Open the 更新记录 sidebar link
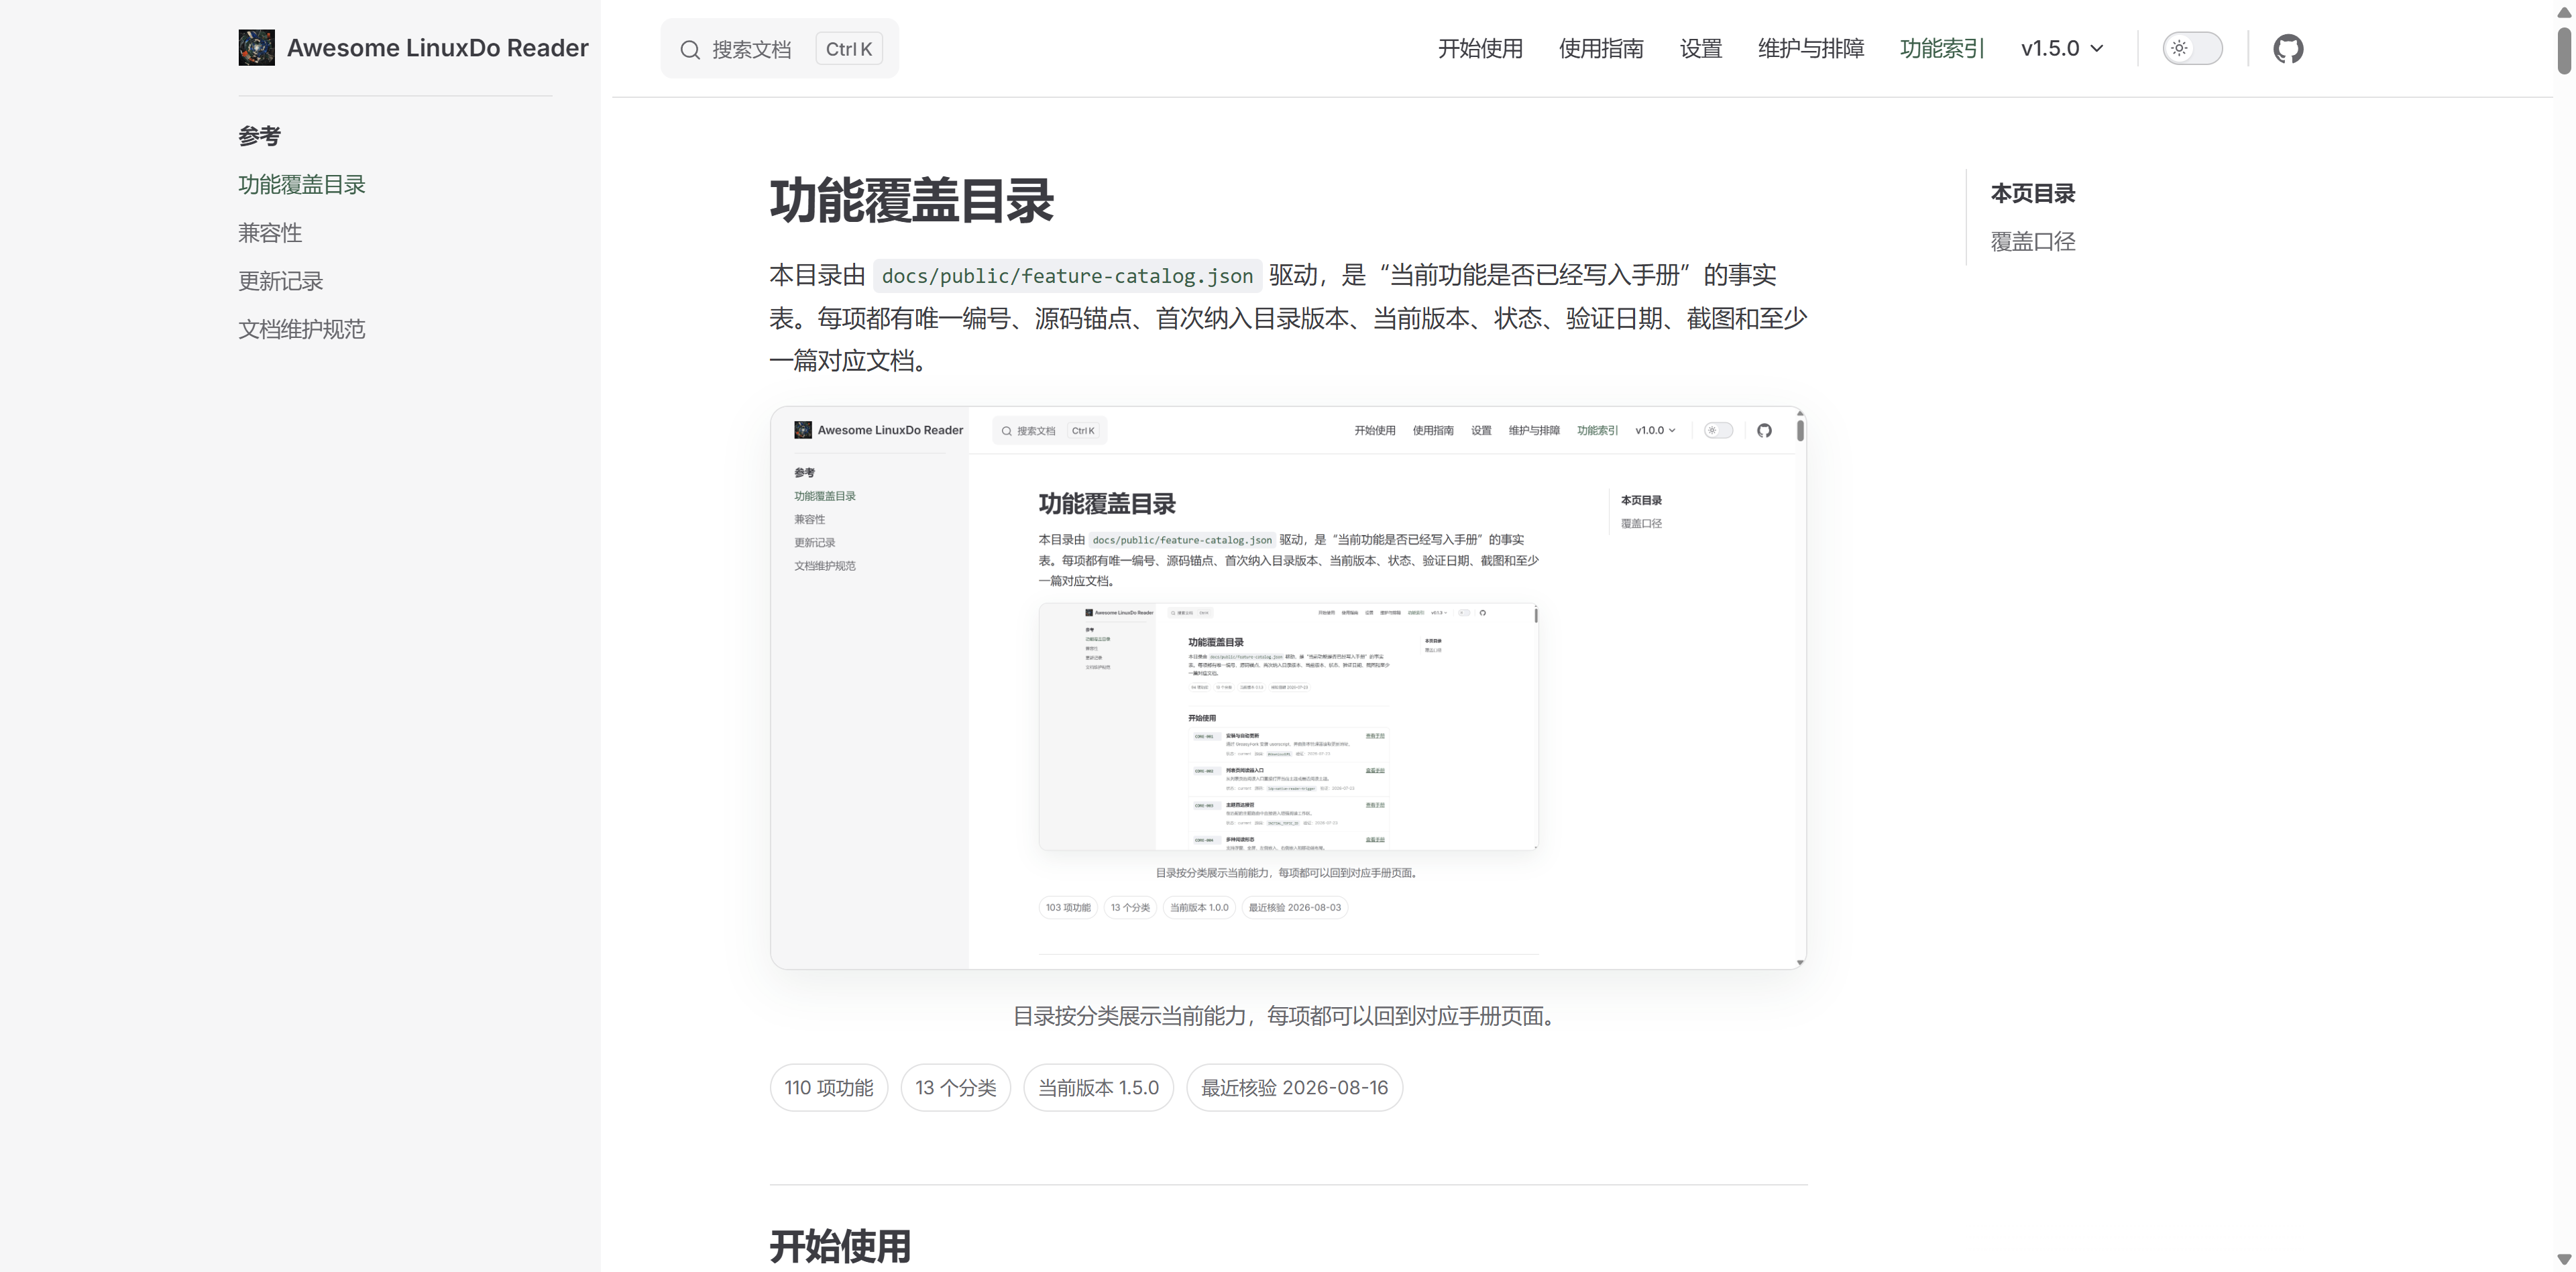2576x1272 pixels. pos(281,281)
